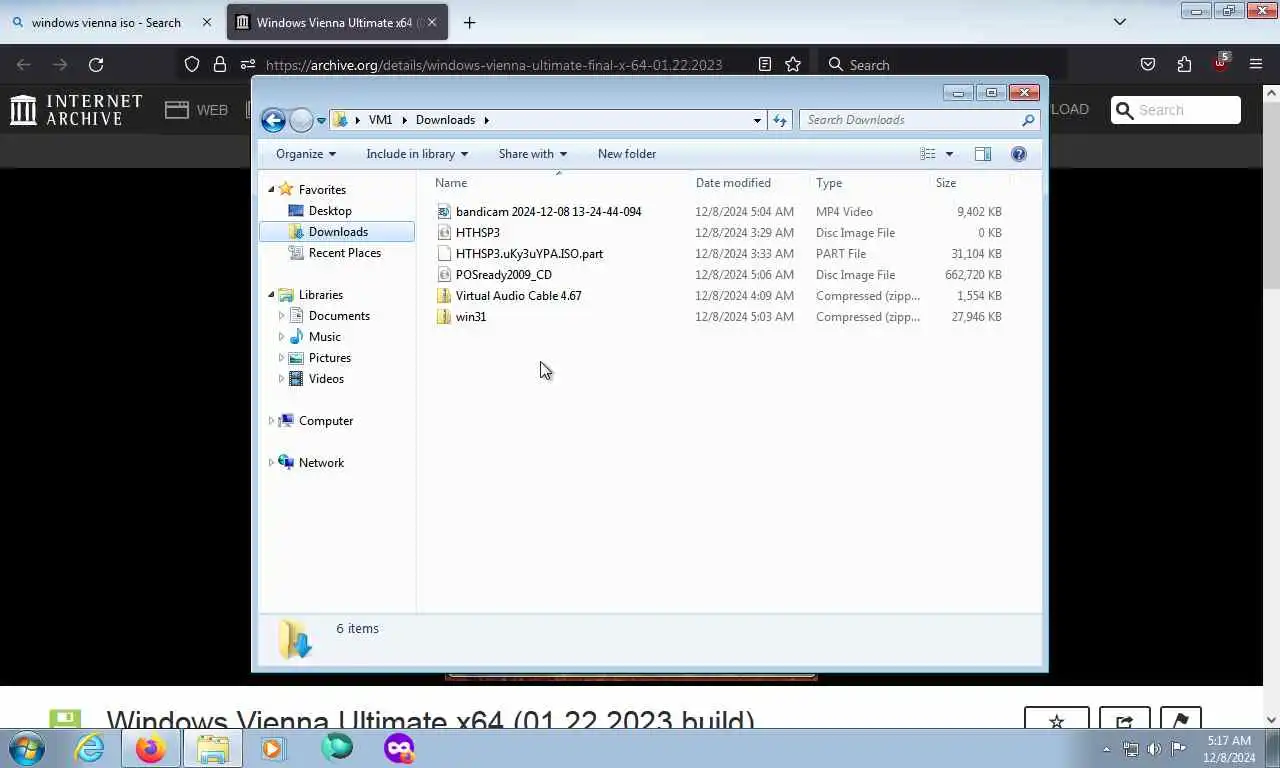Launch Internet Explorer from taskbar
Screen dimensions: 1280x768
[89, 748]
